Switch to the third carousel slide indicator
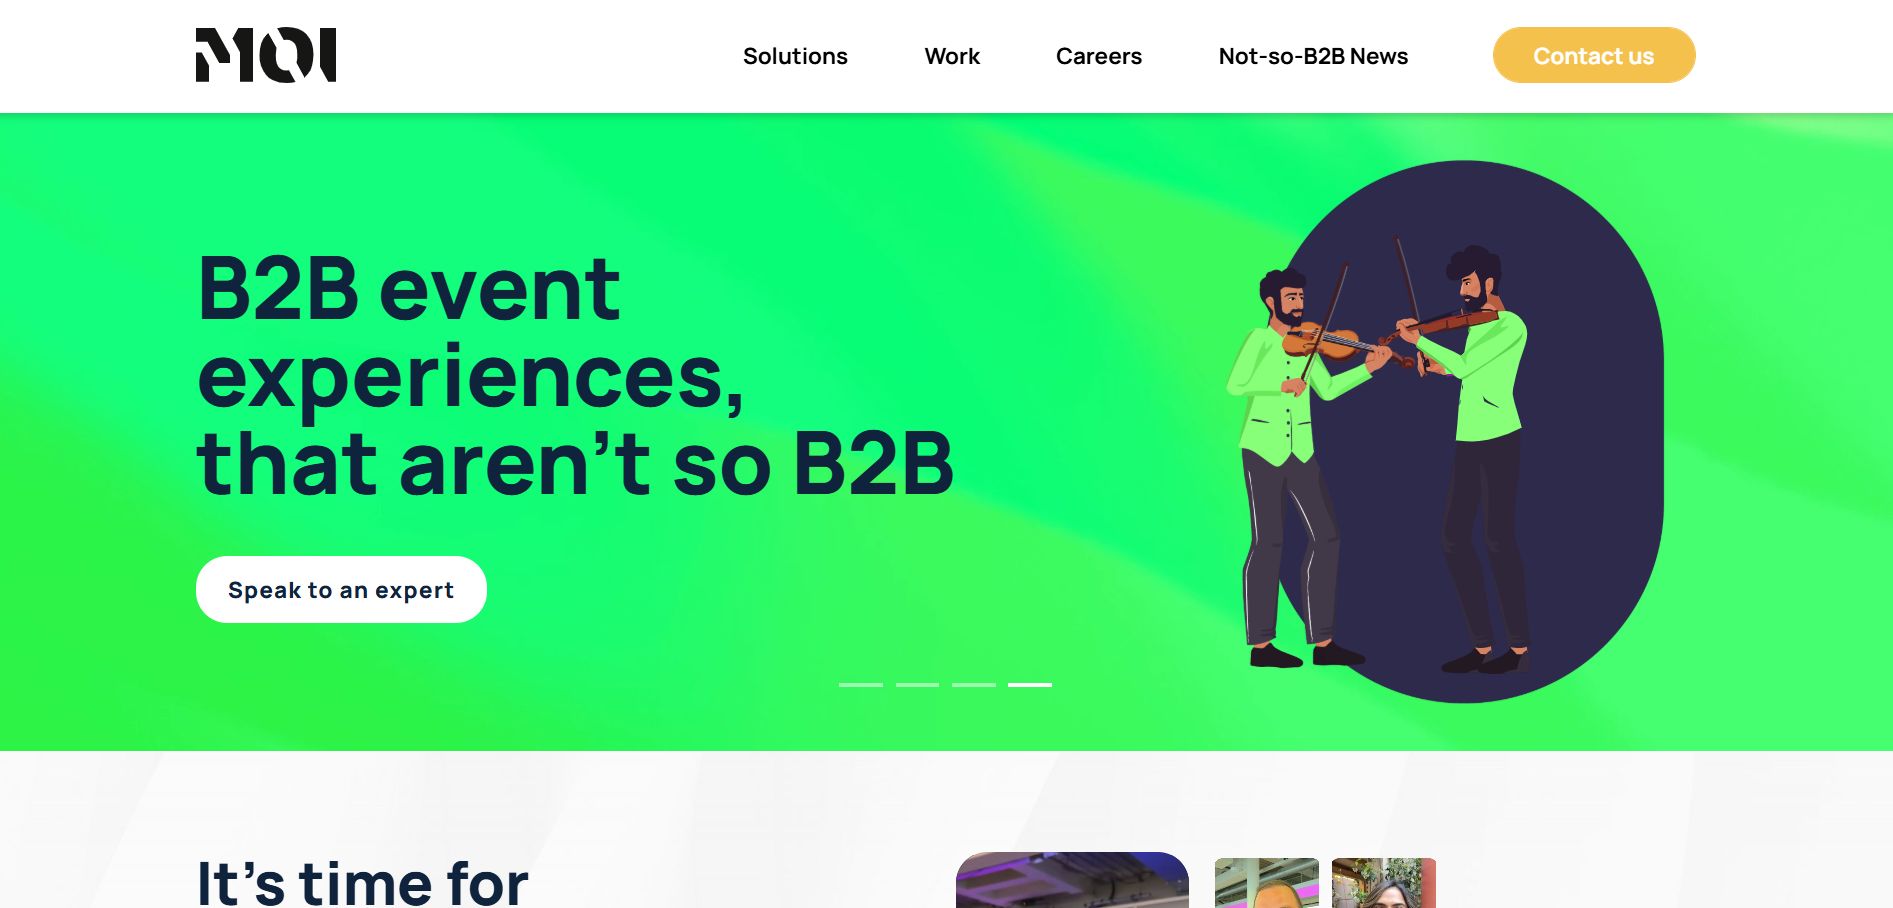1893x908 pixels. click(974, 685)
